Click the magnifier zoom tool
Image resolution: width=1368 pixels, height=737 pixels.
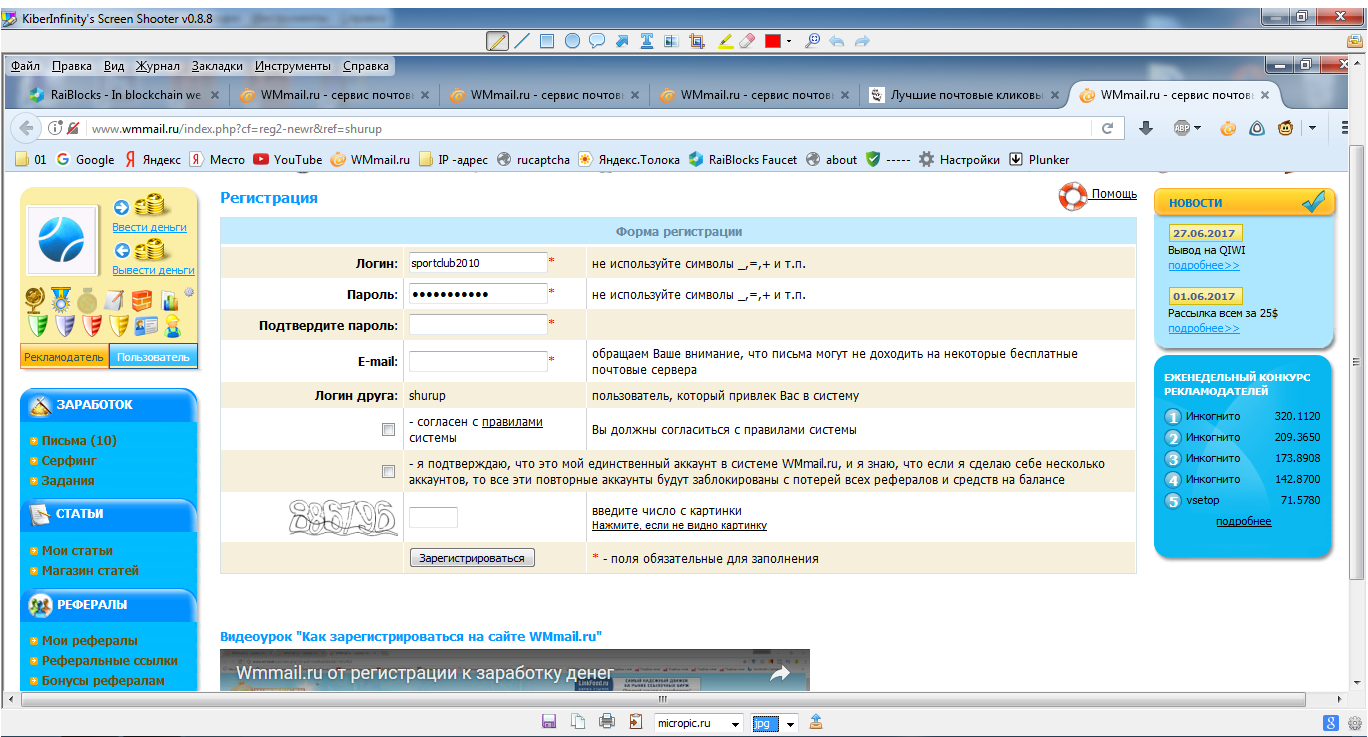[x=813, y=41]
